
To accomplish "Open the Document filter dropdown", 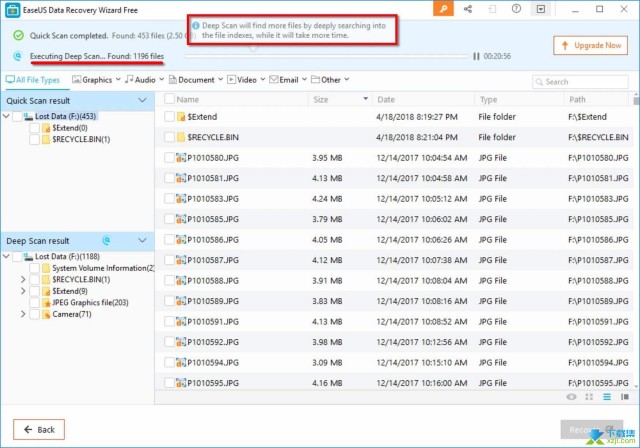I will coord(196,80).
